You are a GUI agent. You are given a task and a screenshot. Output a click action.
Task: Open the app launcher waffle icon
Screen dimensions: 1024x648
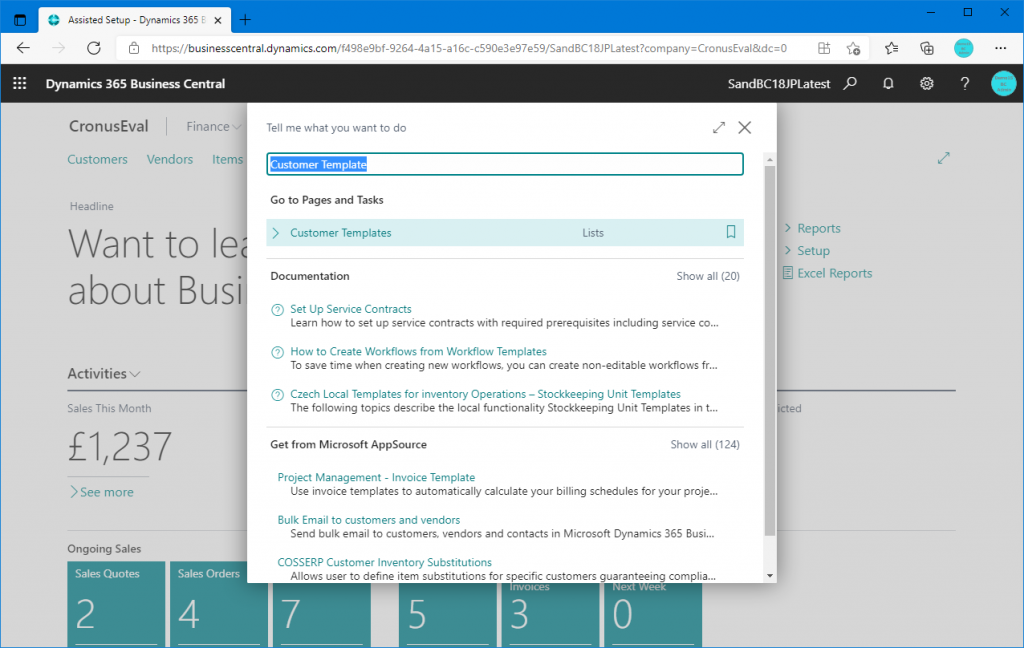tap(20, 84)
